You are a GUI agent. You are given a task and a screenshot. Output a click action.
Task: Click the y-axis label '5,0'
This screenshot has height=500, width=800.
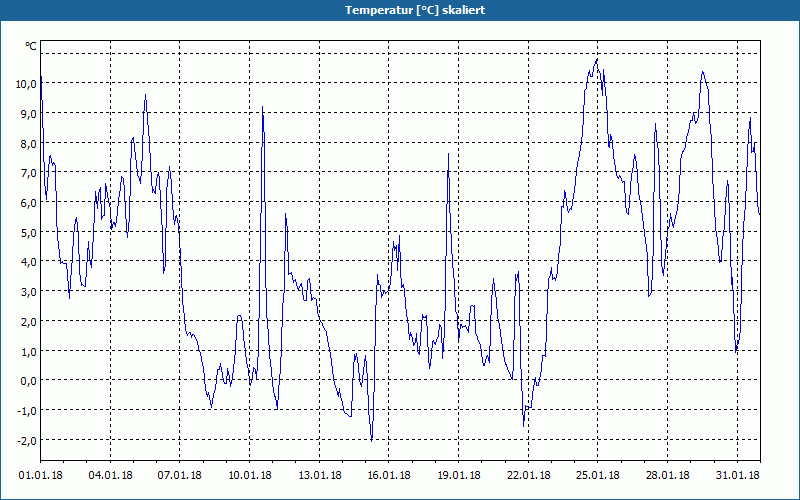(x=29, y=233)
